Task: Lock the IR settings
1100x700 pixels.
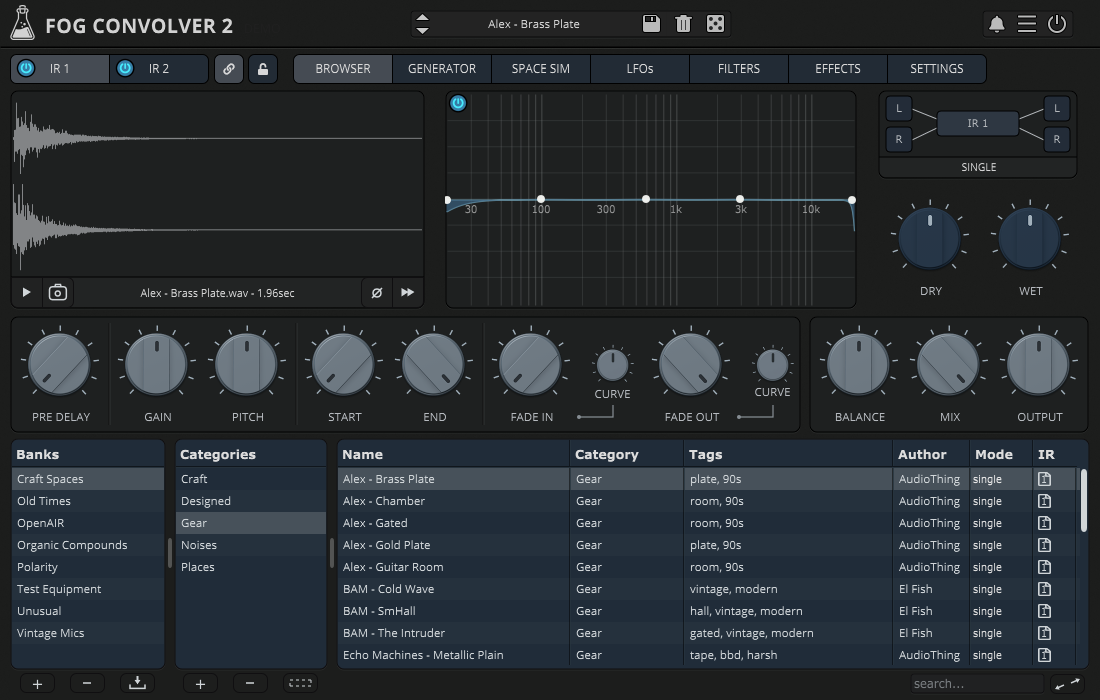Action: pos(262,68)
